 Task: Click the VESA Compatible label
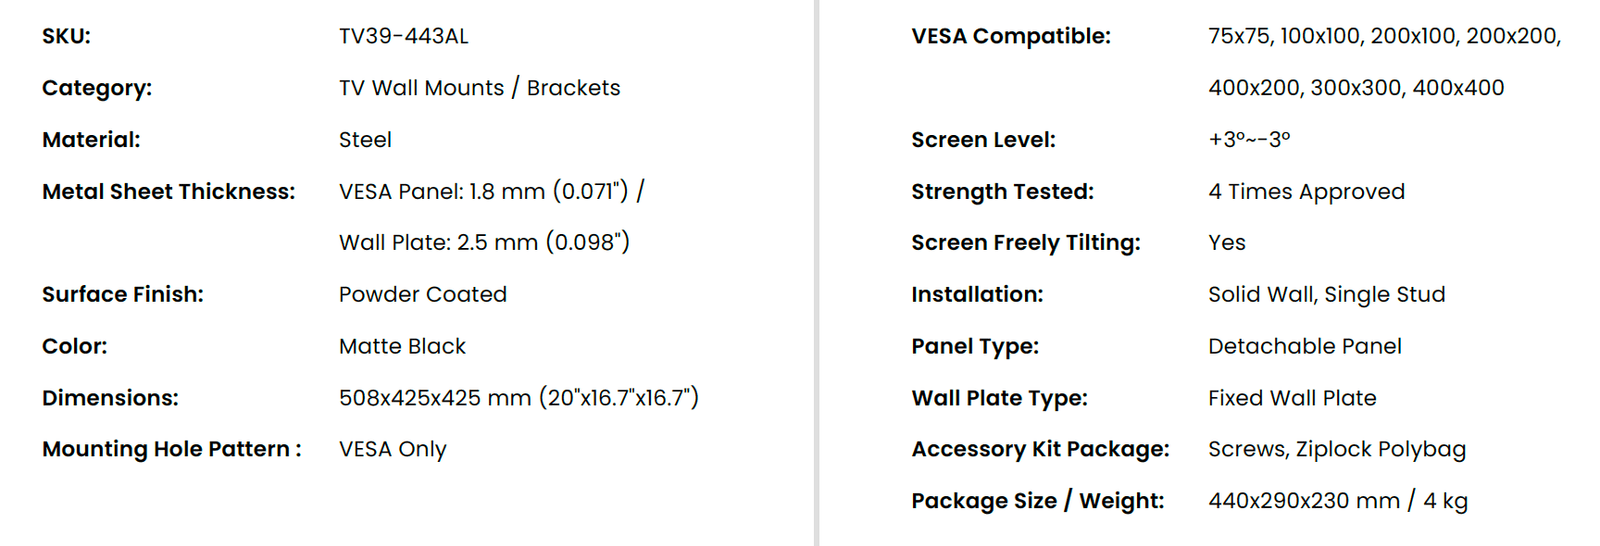[1011, 36]
